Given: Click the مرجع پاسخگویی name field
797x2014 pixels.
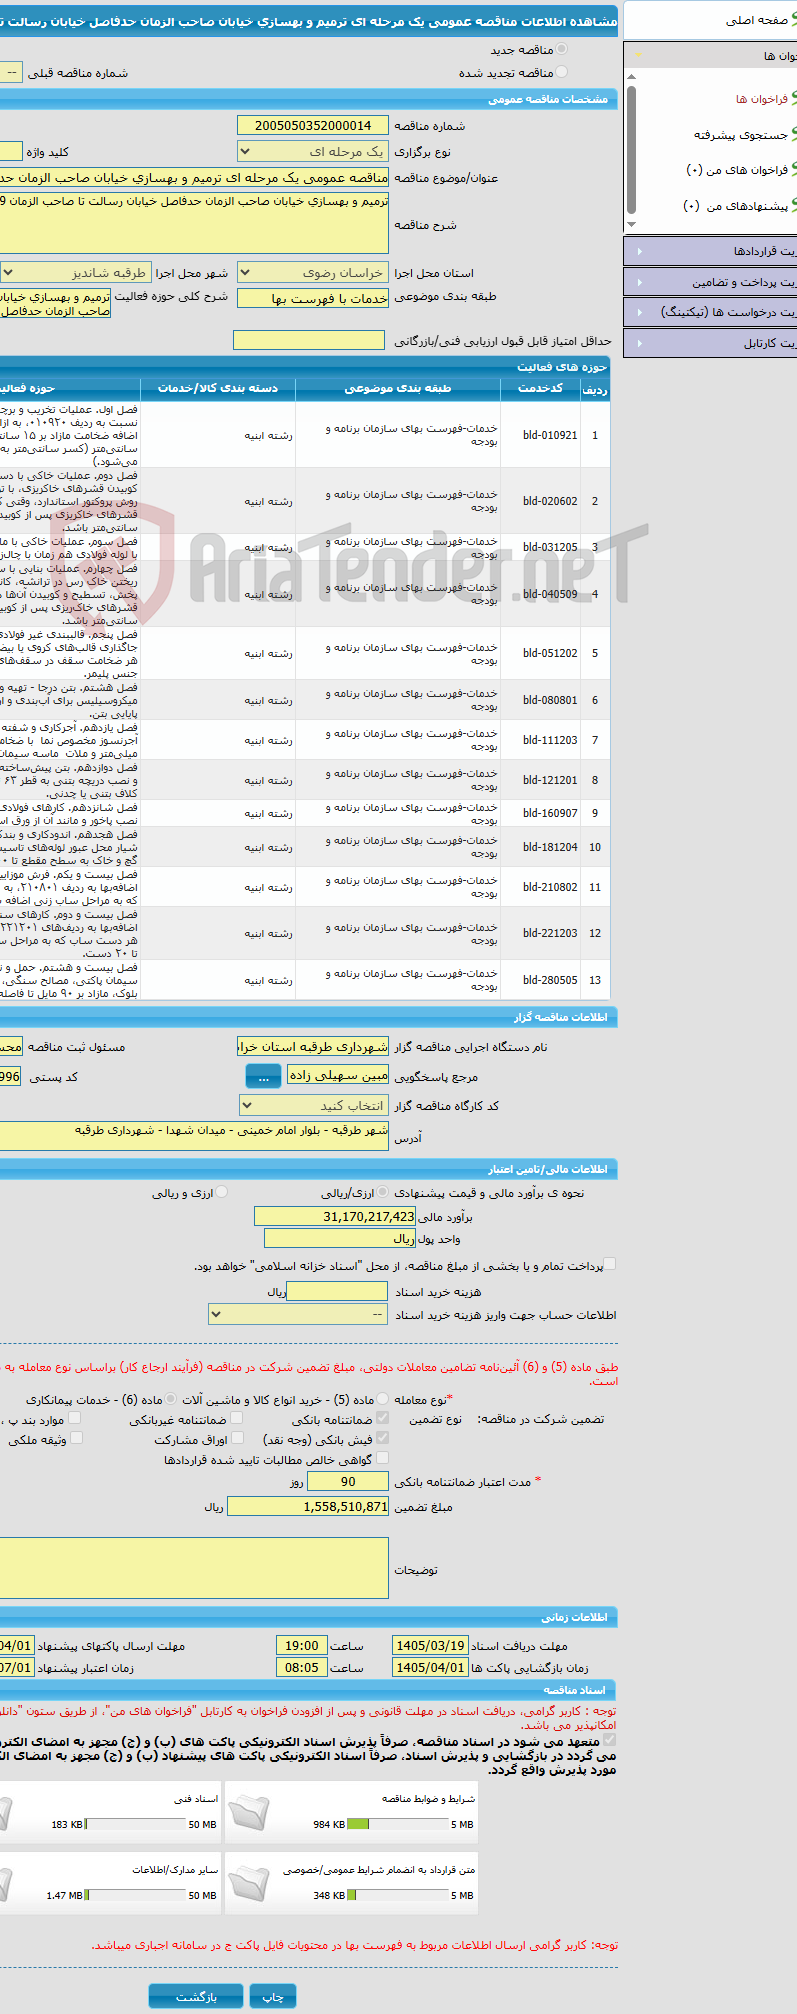Looking at the screenshot, I should point(338,1075).
